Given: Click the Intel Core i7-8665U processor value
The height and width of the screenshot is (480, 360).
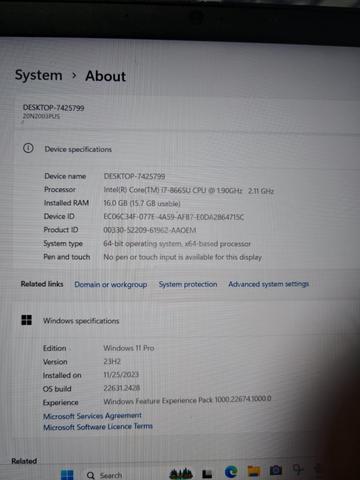Looking at the screenshot, I should click(x=189, y=190).
